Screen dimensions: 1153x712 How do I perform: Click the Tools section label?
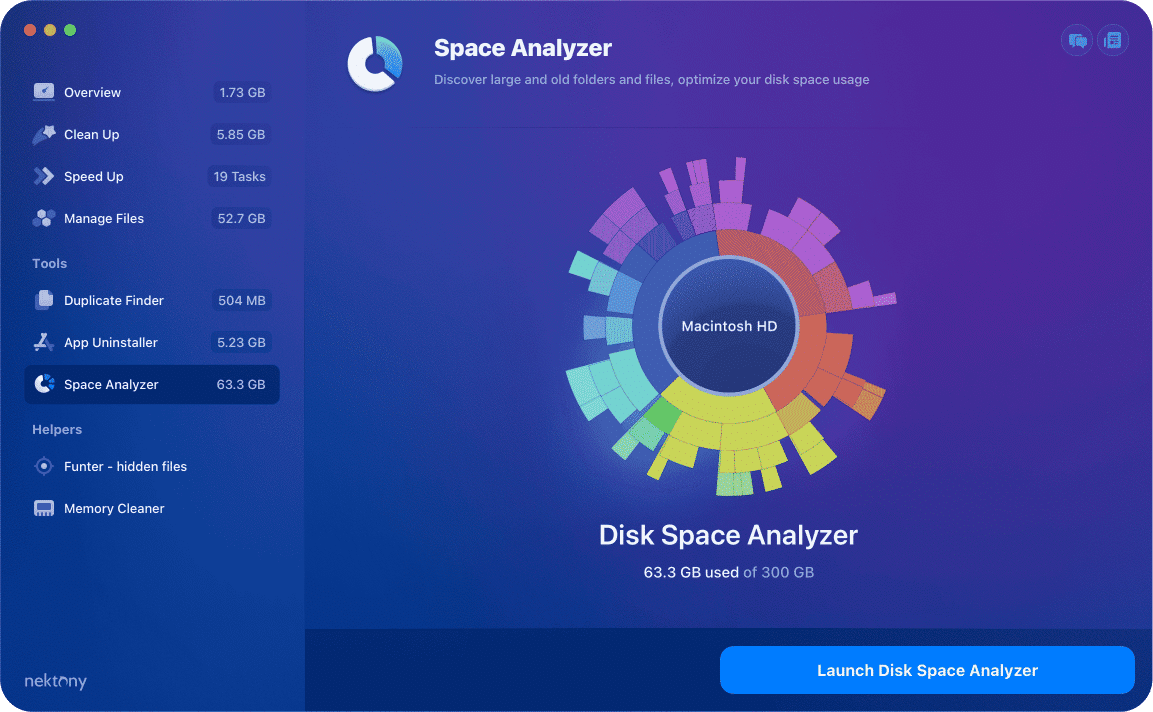click(x=49, y=263)
